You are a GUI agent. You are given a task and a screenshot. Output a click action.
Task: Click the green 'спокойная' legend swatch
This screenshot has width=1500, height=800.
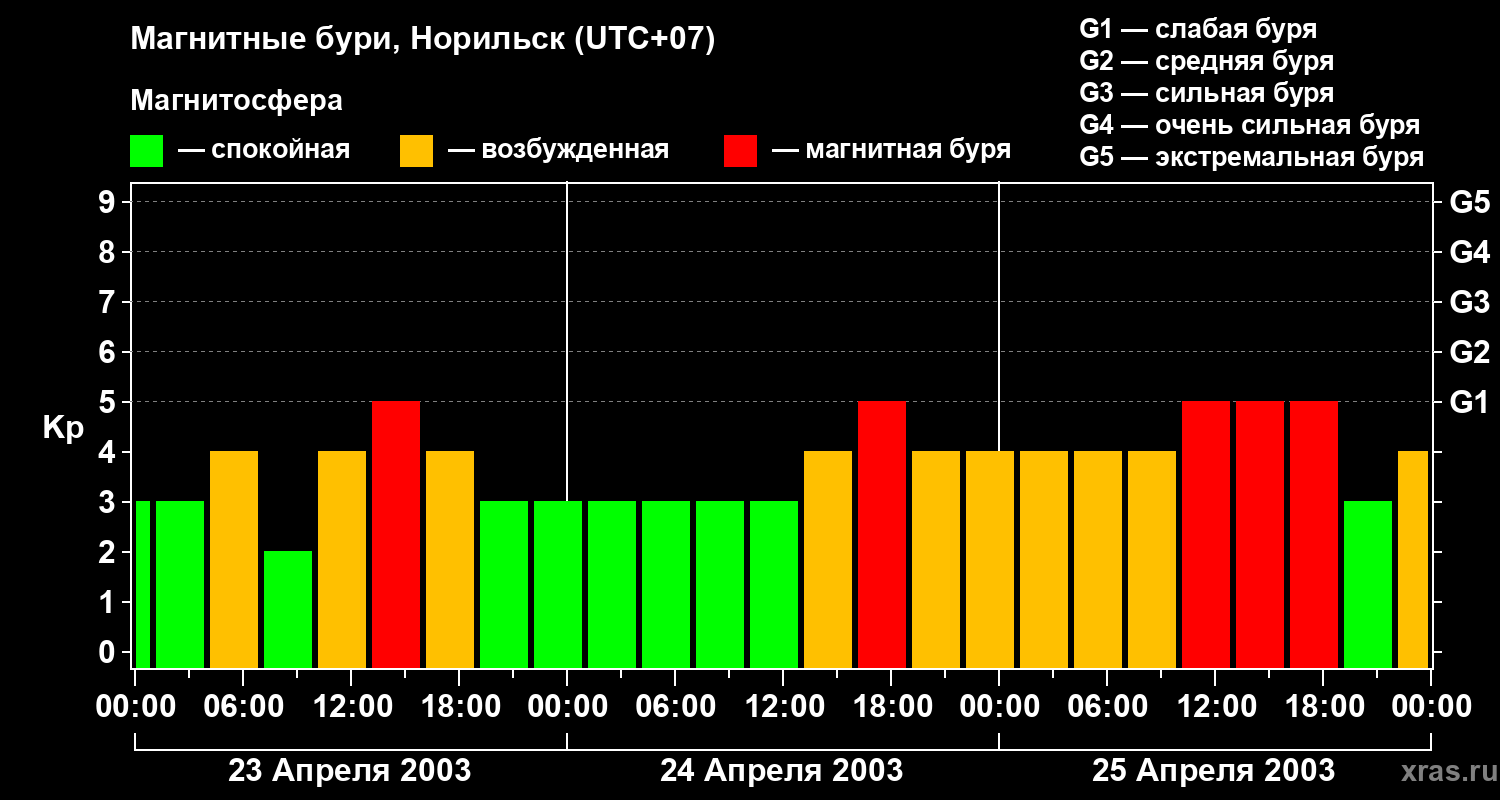(147, 151)
